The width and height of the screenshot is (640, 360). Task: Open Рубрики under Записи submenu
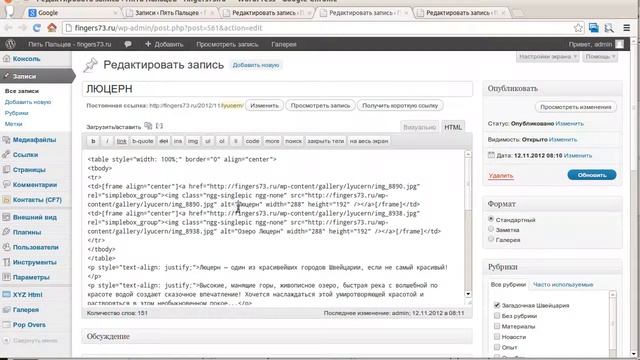click(x=16, y=113)
